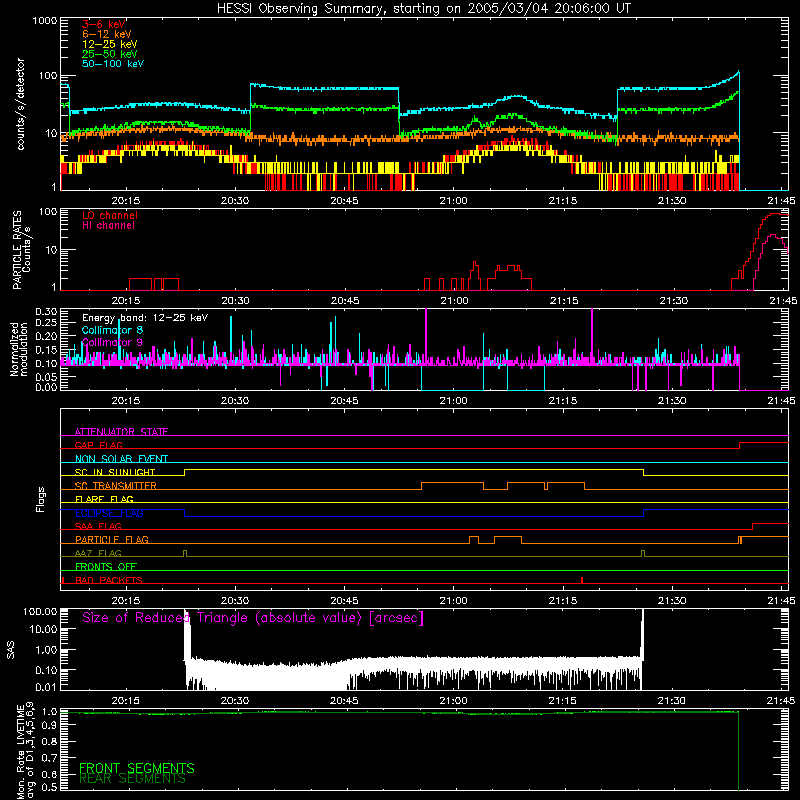Select the 25-50 keV legend label

coord(110,54)
